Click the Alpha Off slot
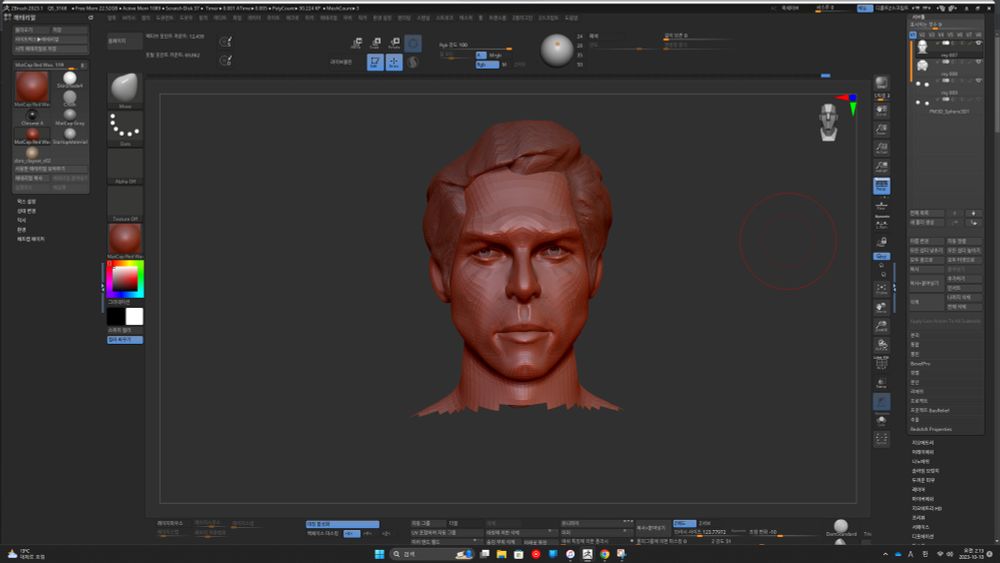 [x=124, y=166]
